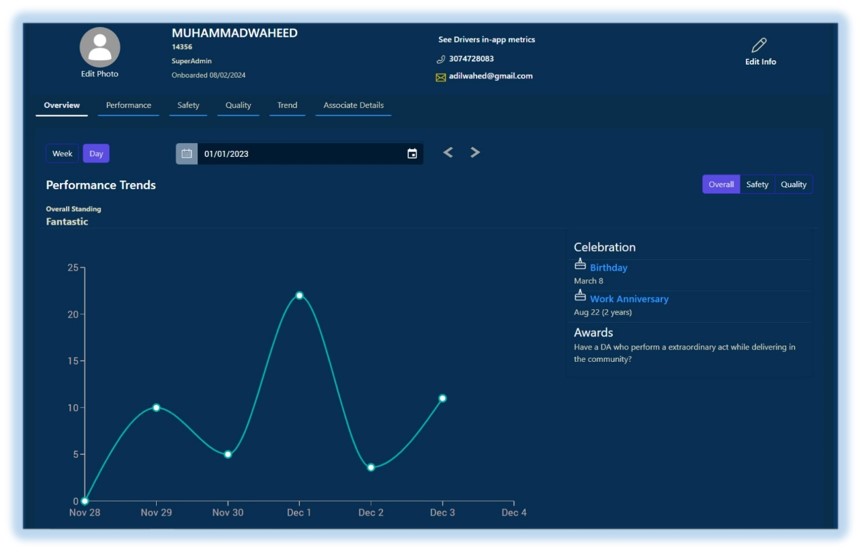This screenshot has height=552, width=861.
Task: Toggle the chart to Safety trends
Action: (757, 185)
